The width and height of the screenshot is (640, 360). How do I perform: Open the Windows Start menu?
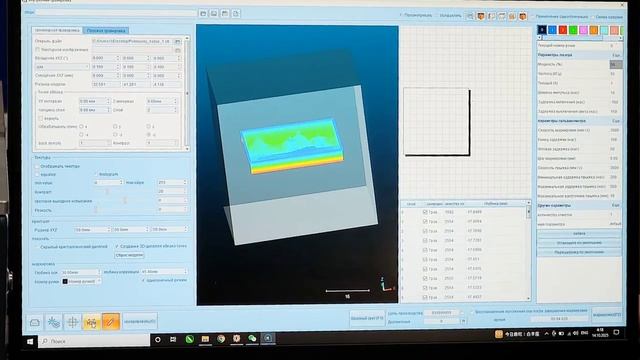tap(30, 341)
